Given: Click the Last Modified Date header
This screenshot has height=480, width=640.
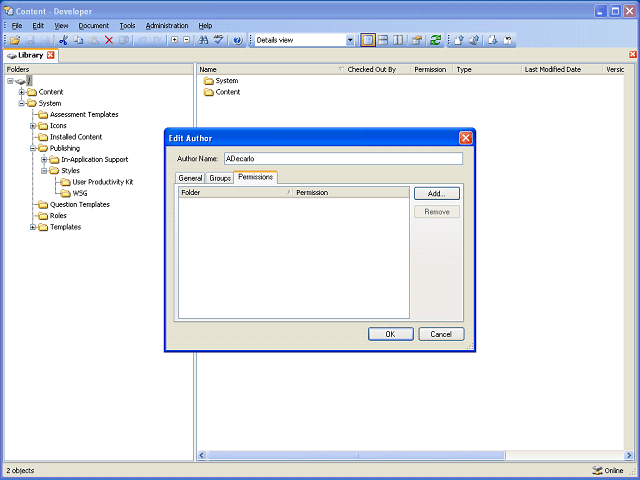Looking at the screenshot, I should pos(562,69).
